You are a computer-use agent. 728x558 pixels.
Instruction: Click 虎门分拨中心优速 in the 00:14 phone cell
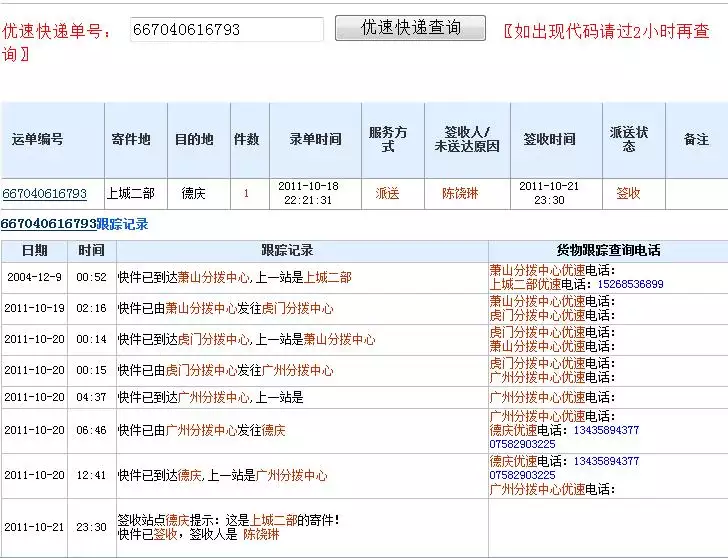coord(538,332)
